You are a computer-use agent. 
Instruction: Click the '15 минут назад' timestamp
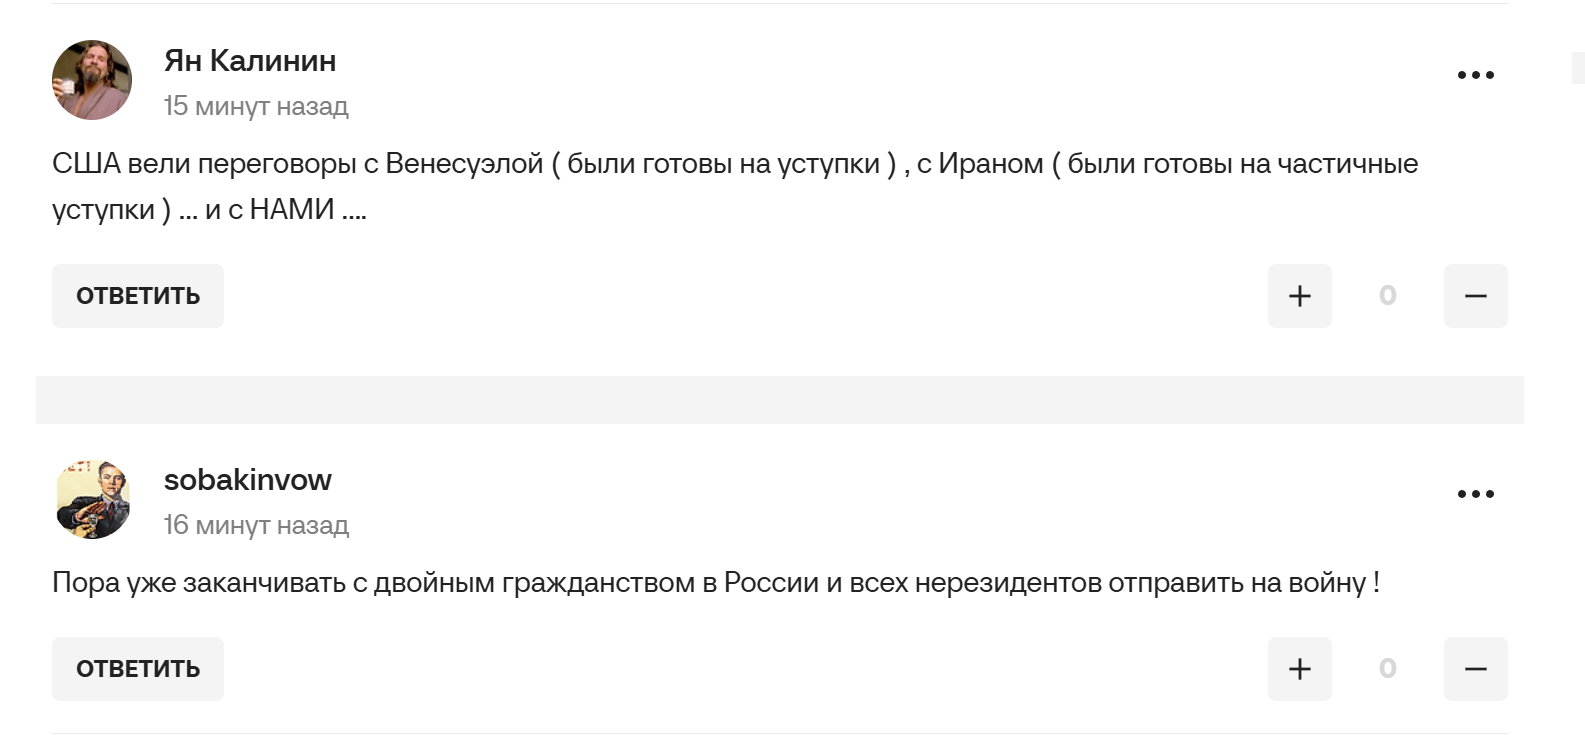(256, 106)
